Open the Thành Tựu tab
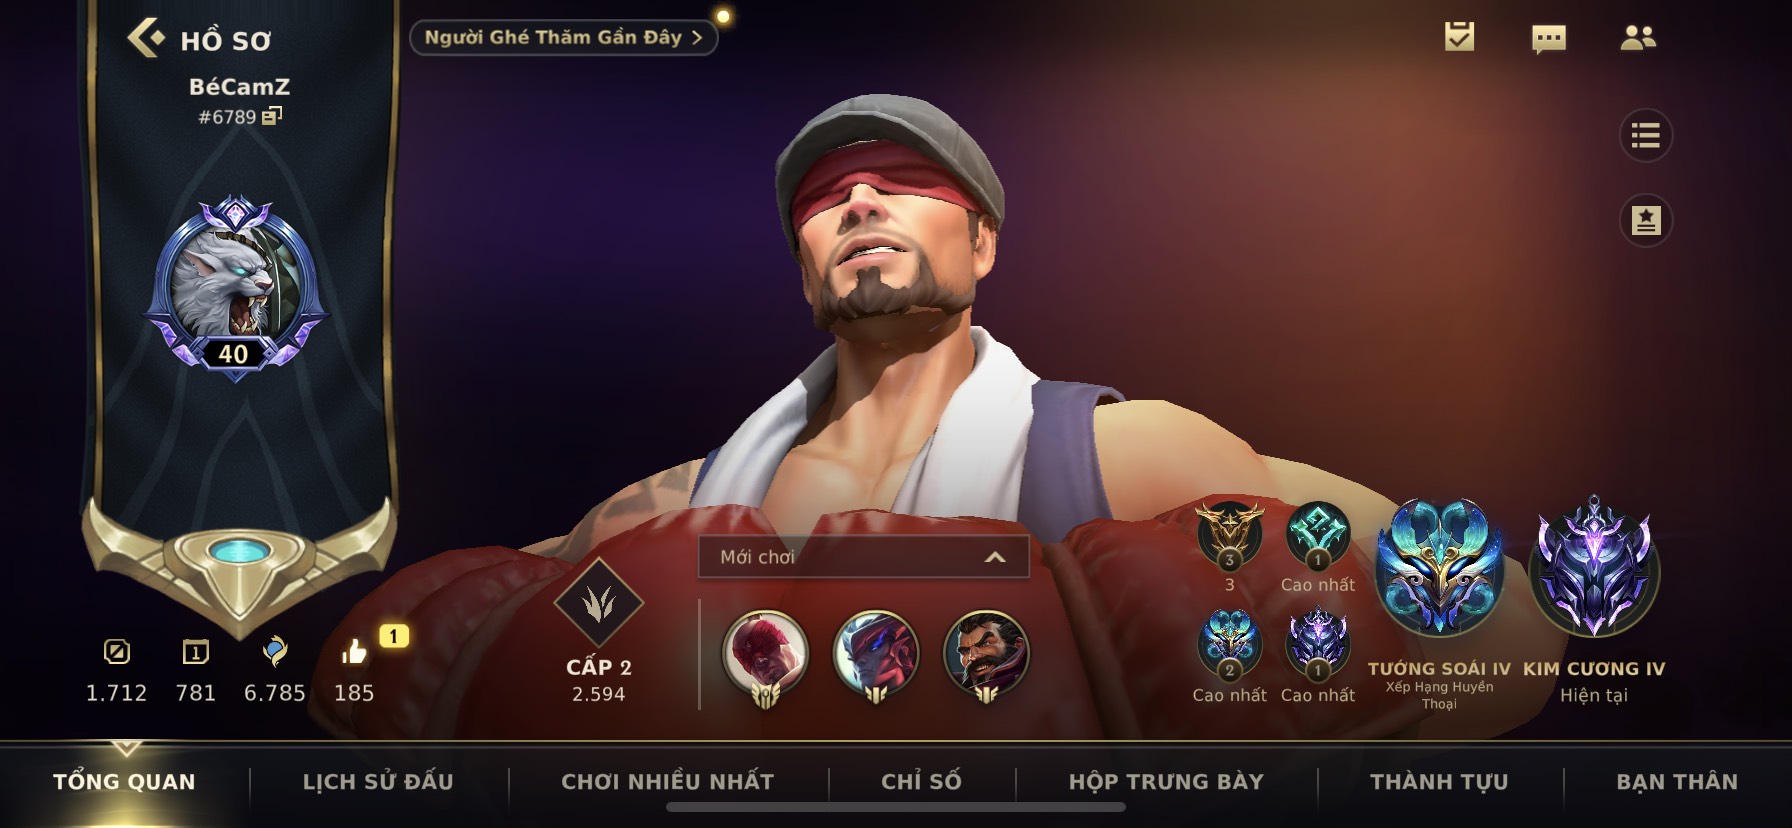The height and width of the screenshot is (828, 1792). [1439, 782]
